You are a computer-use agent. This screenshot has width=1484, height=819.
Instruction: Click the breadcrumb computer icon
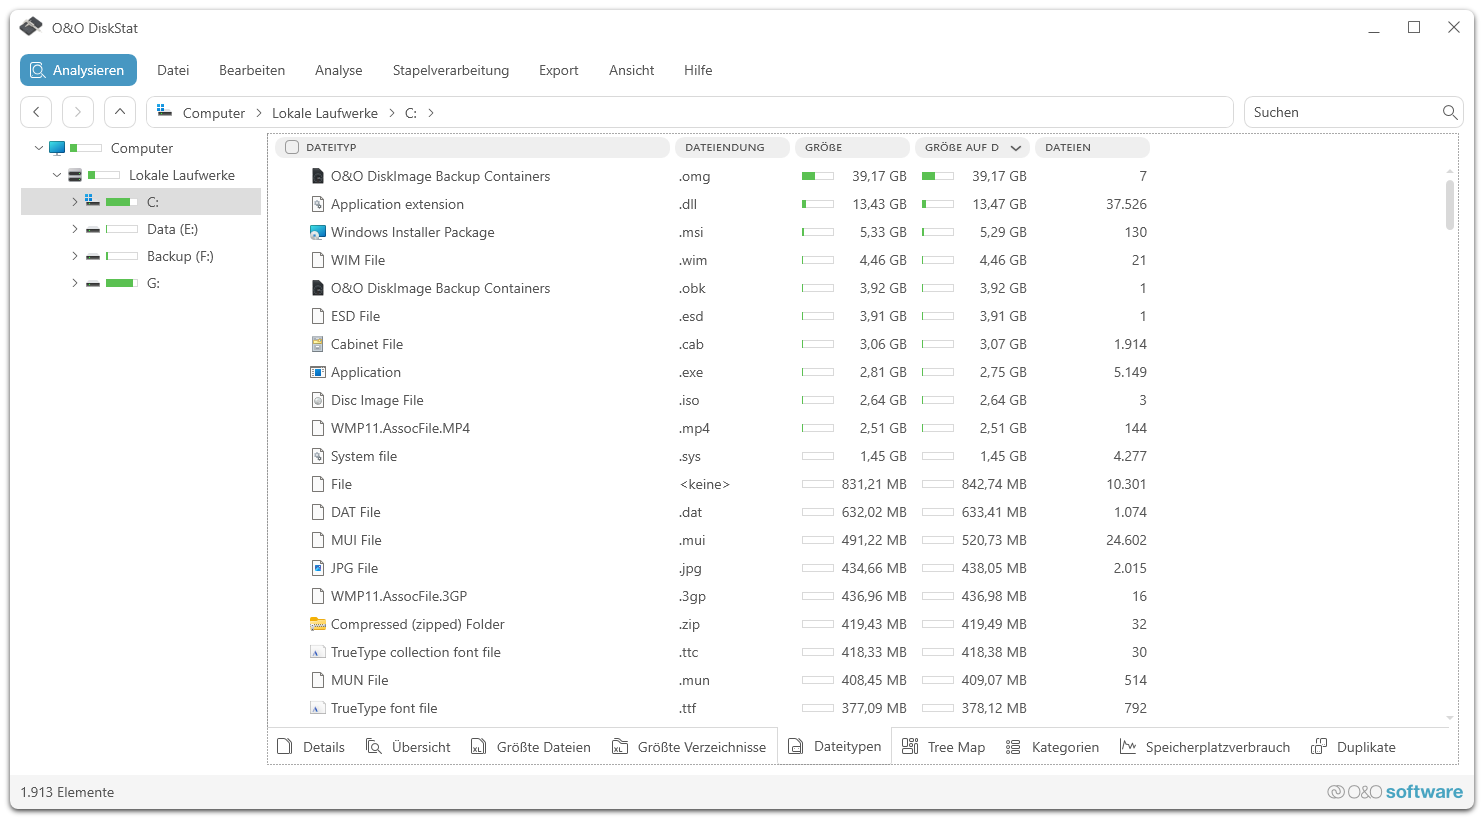click(x=165, y=112)
